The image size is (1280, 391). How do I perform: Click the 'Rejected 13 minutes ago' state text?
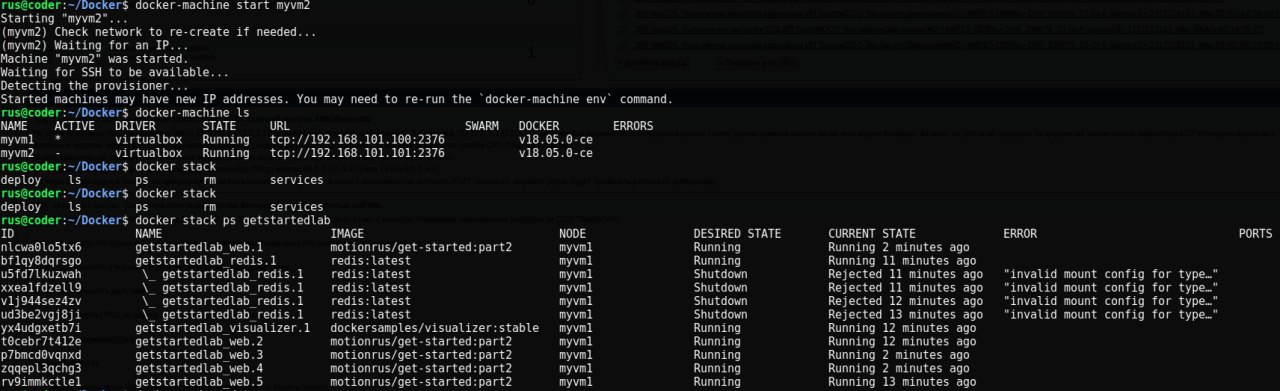coord(906,314)
